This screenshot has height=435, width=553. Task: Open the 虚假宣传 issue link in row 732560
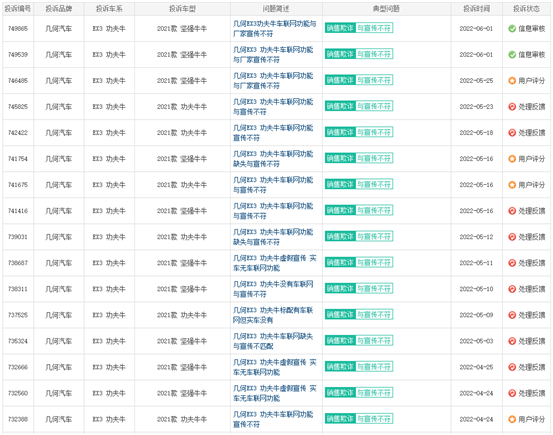275,393
